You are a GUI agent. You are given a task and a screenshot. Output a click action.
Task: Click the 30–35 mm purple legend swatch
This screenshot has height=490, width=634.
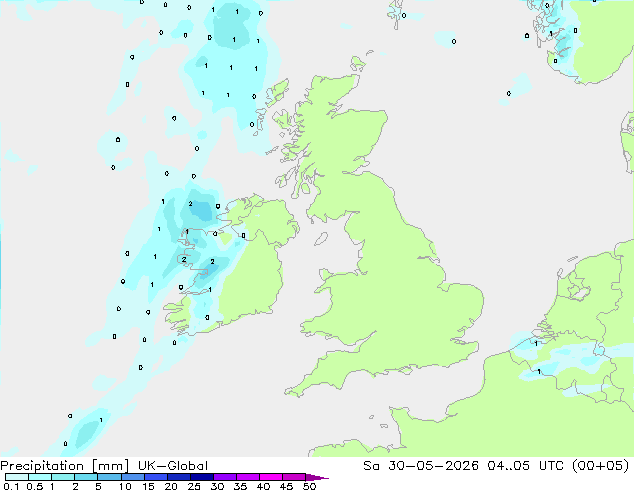point(224,477)
